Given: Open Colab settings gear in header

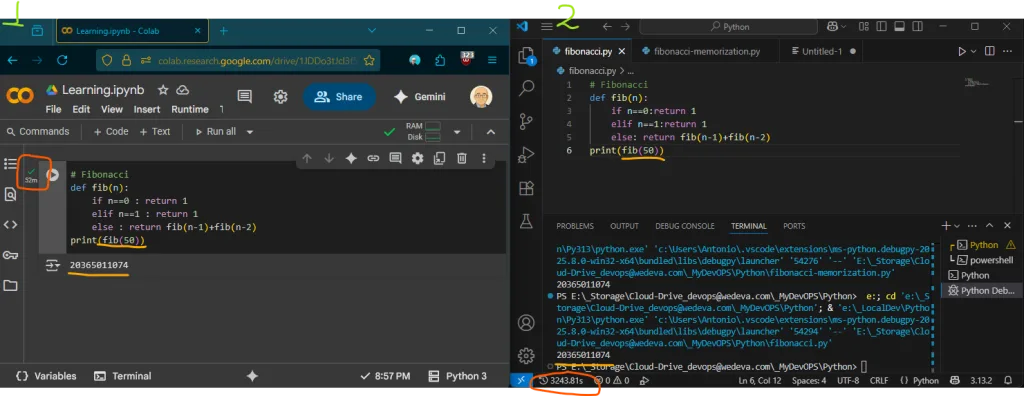Looking at the screenshot, I should [x=281, y=97].
